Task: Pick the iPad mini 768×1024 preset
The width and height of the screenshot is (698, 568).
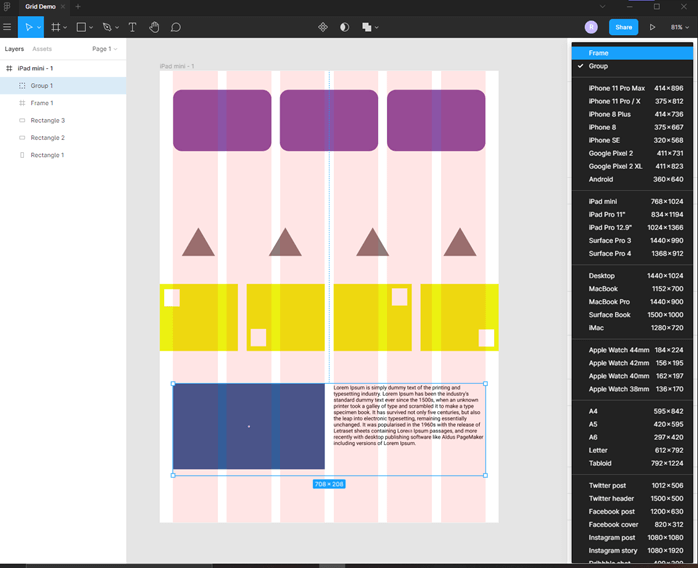Action: (x=631, y=201)
